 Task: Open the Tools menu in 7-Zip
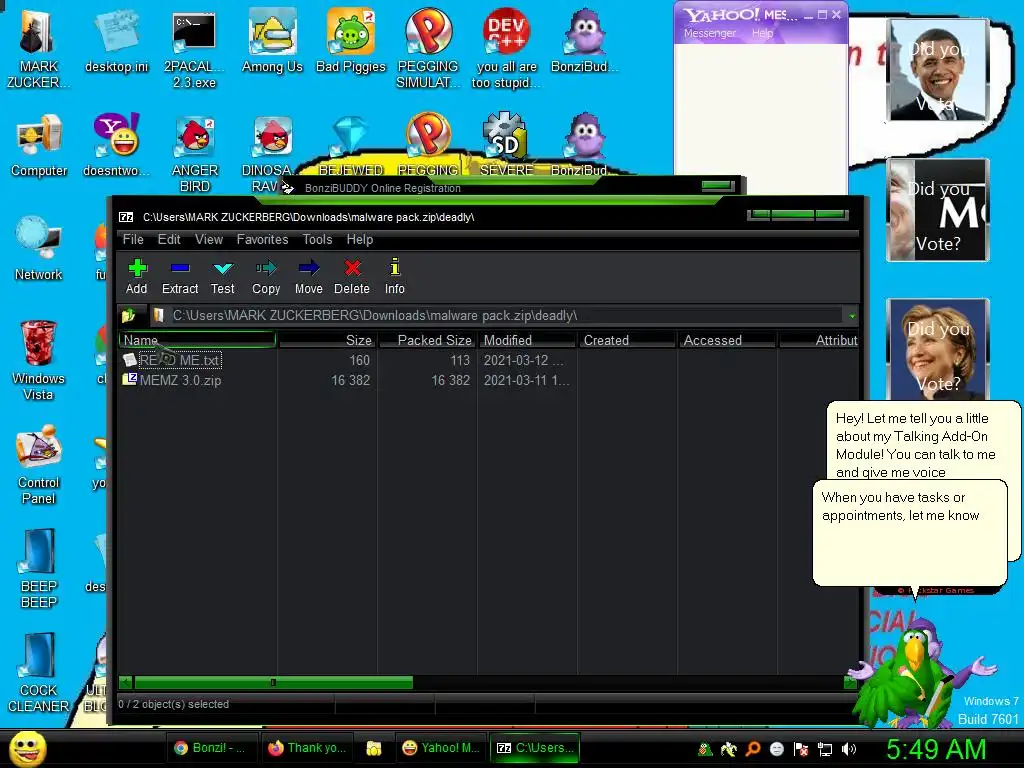tap(317, 240)
